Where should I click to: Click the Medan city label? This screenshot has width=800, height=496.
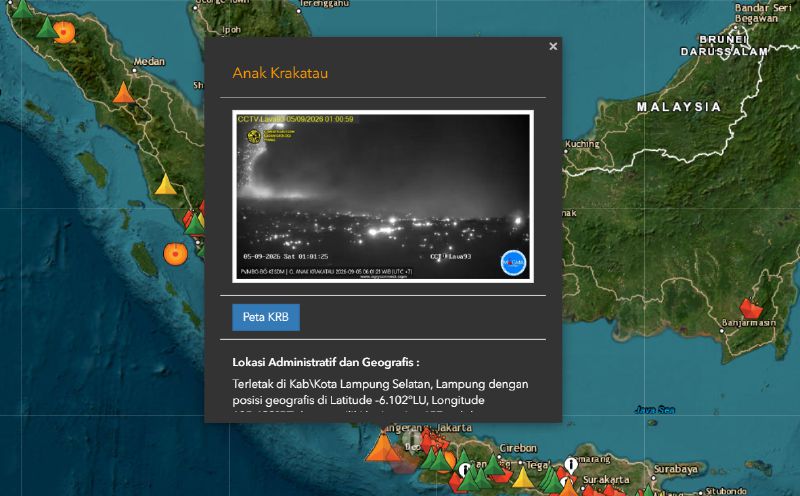point(149,62)
